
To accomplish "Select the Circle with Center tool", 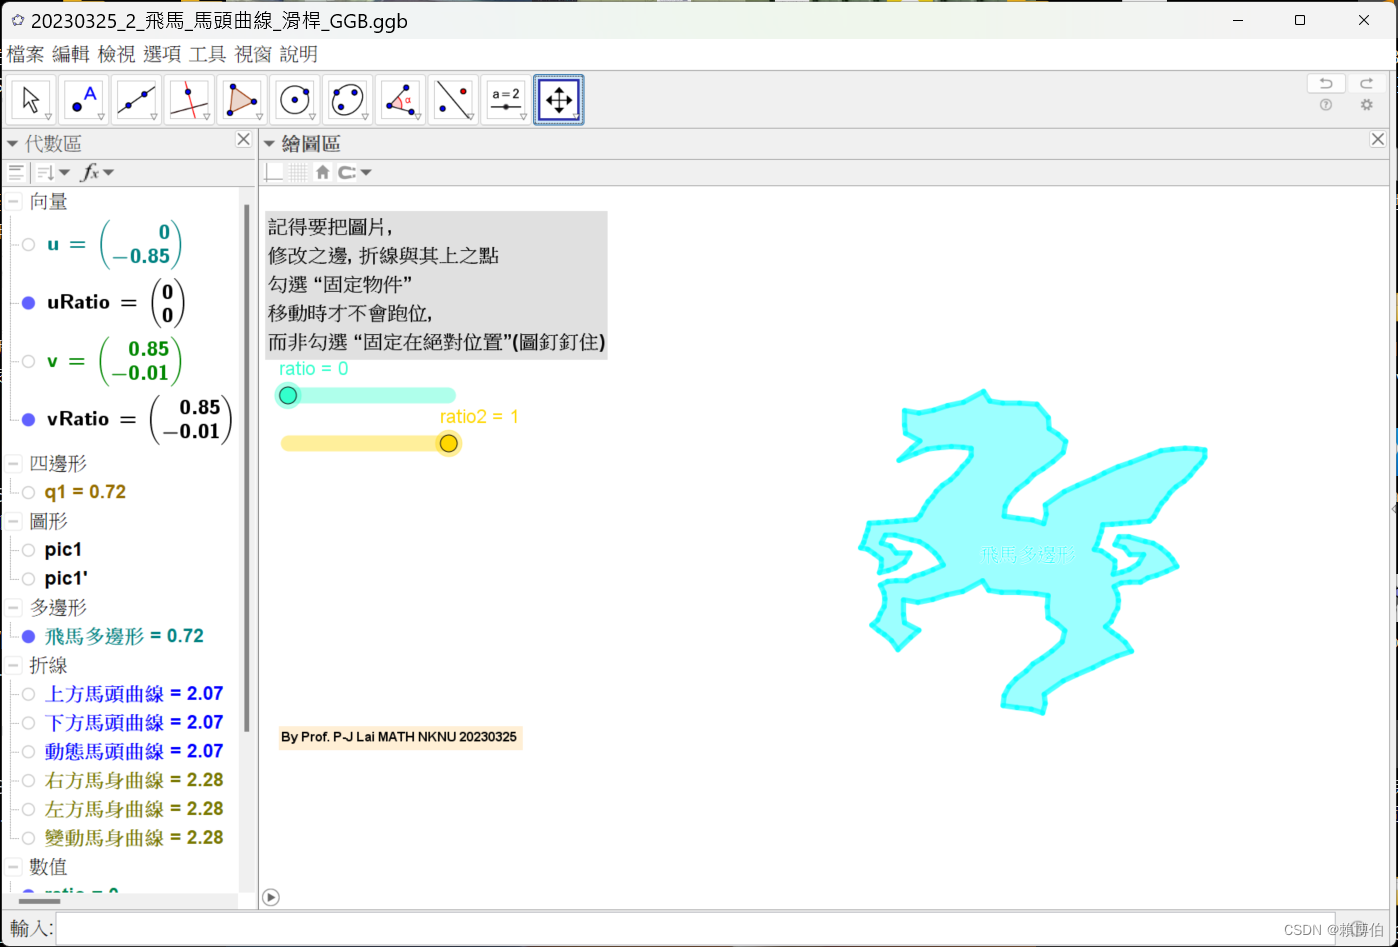I will [x=295, y=98].
